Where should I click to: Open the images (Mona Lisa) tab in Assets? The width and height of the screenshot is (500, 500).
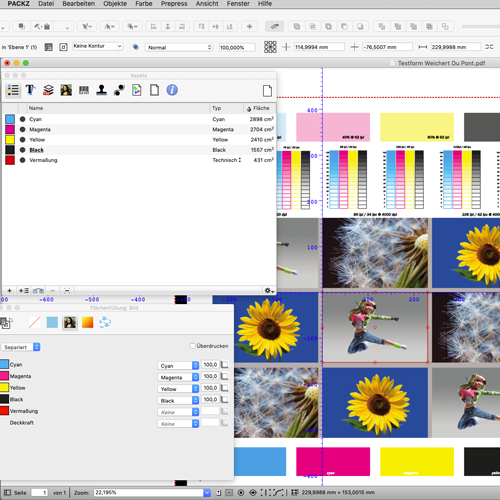pyautogui.click(x=66, y=90)
